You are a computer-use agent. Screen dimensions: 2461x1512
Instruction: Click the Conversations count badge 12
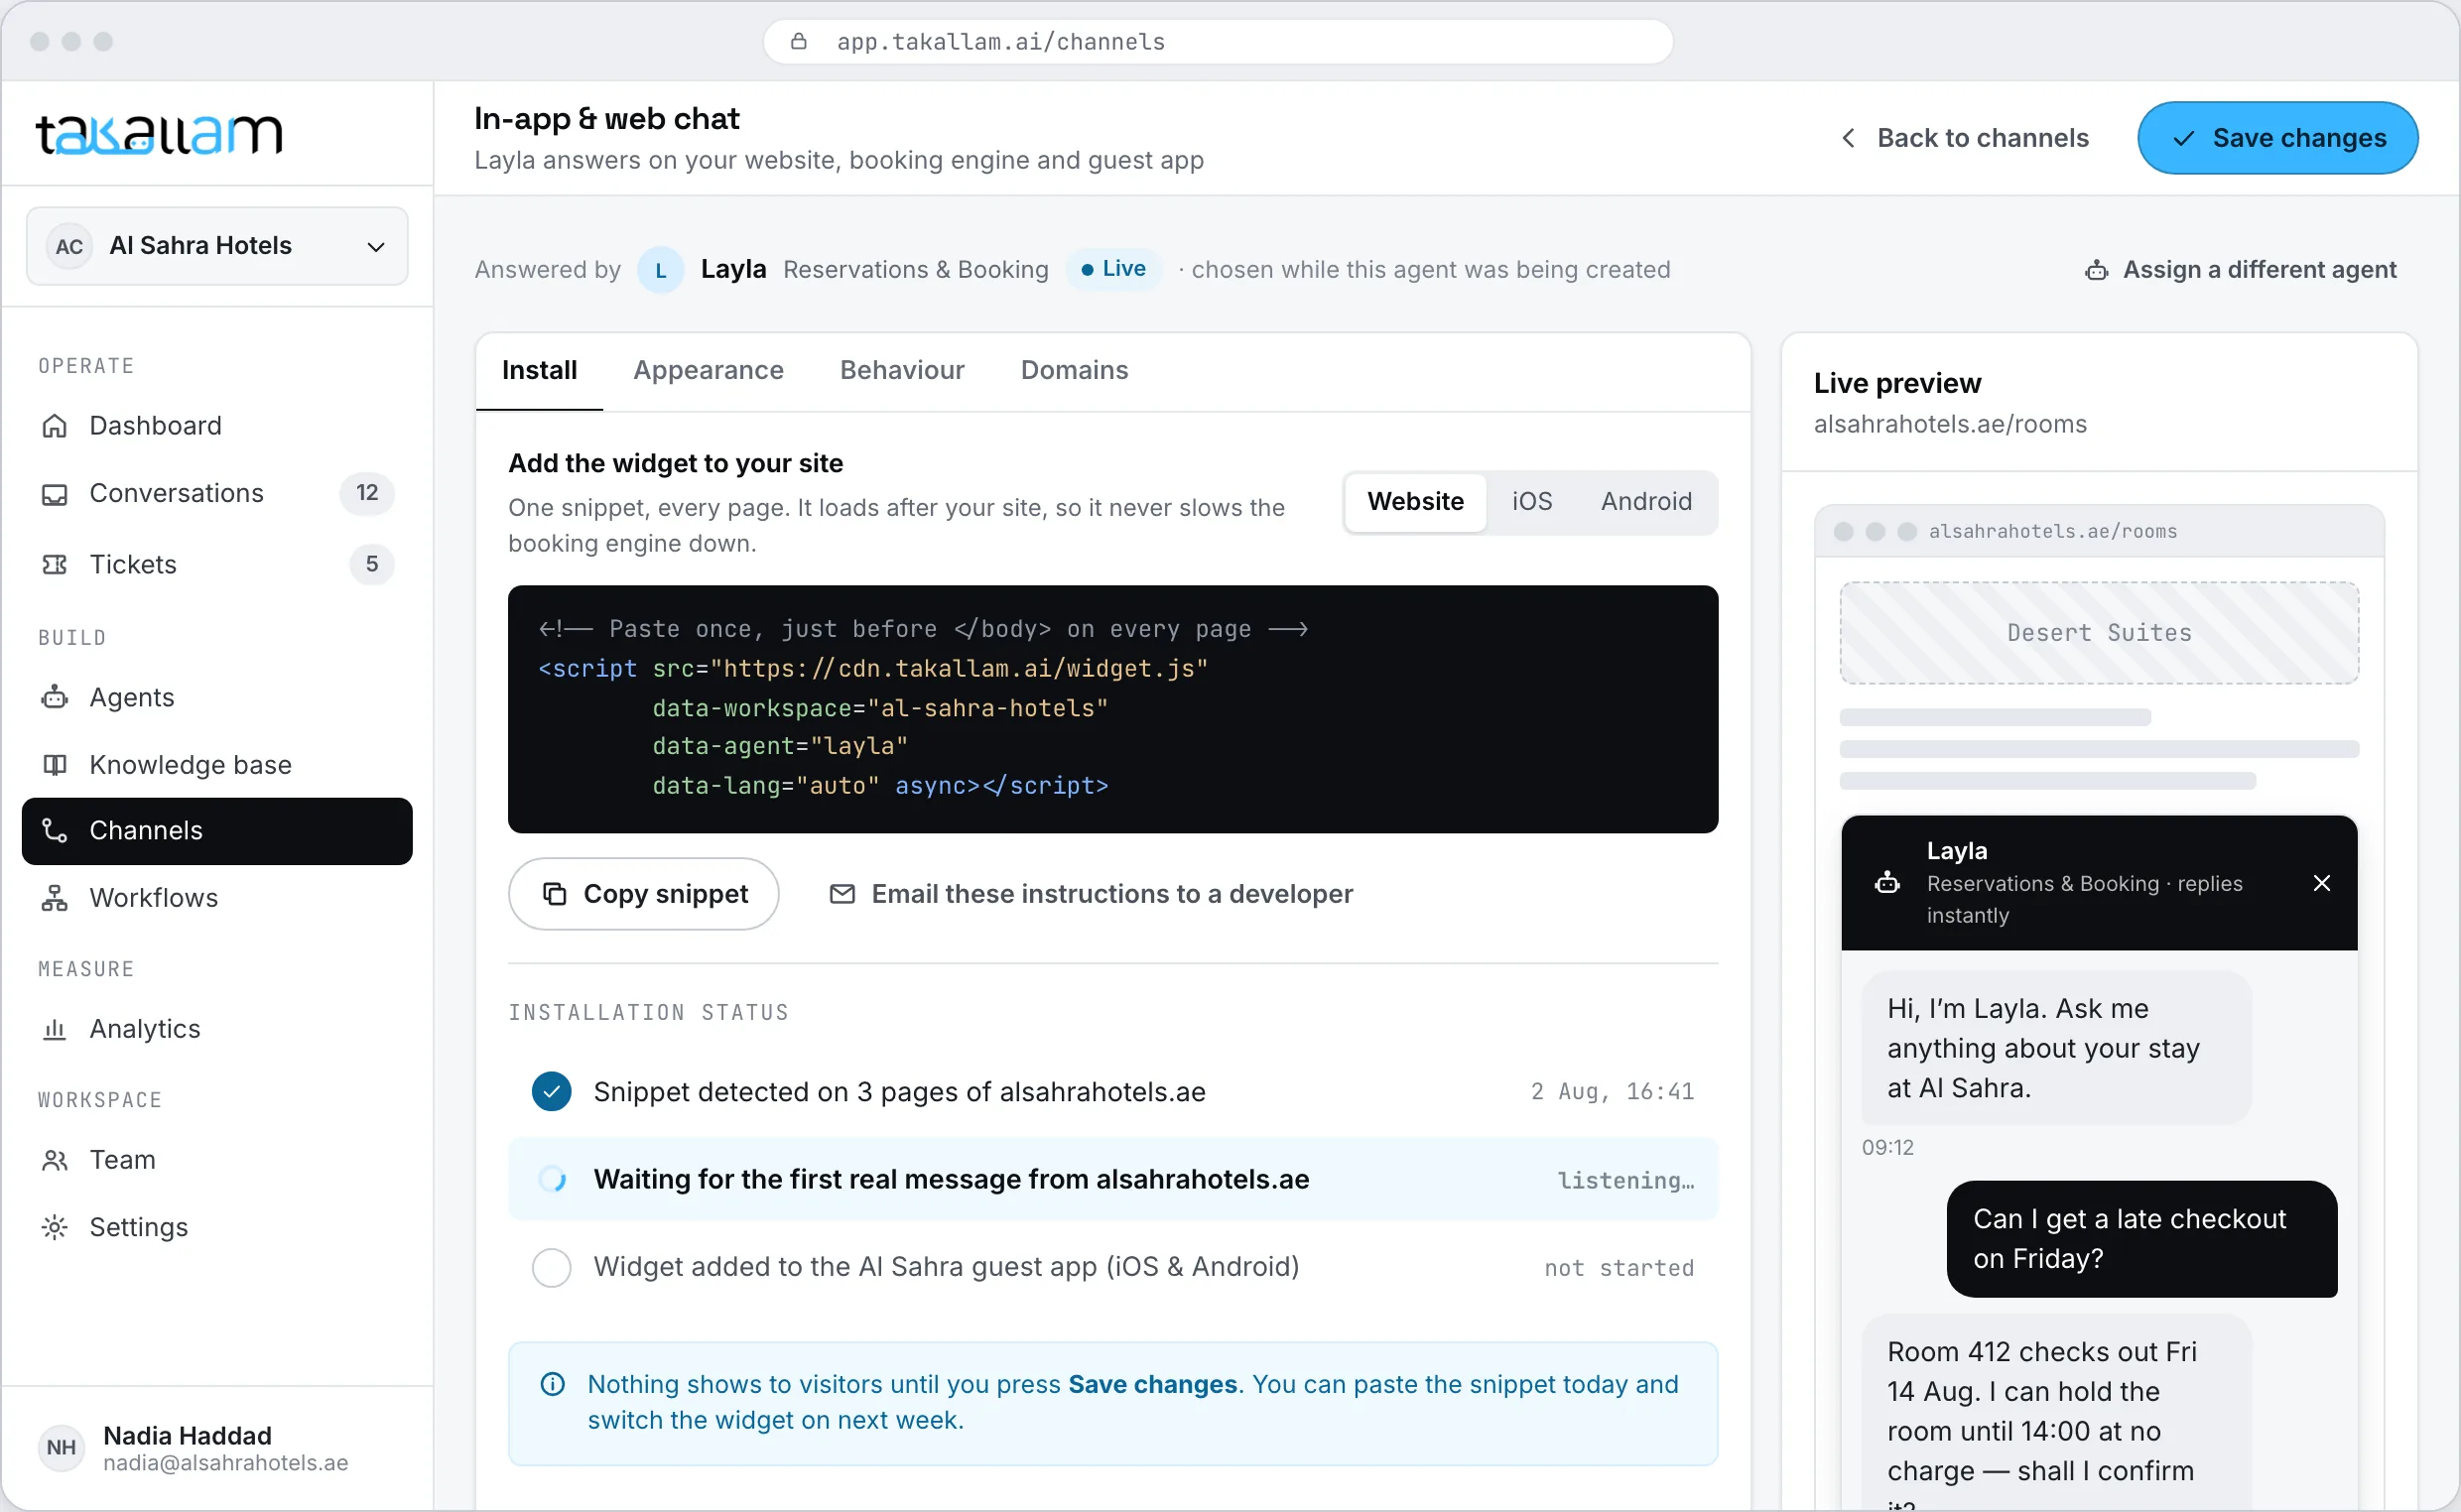(367, 493)
